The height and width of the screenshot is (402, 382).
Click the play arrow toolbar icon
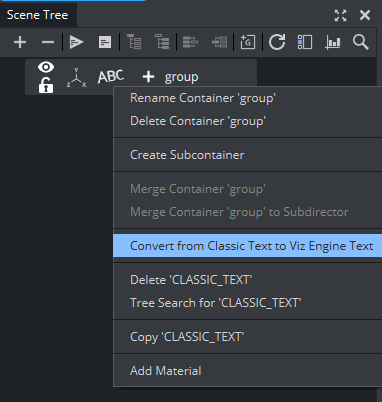[x=76, y=42]
